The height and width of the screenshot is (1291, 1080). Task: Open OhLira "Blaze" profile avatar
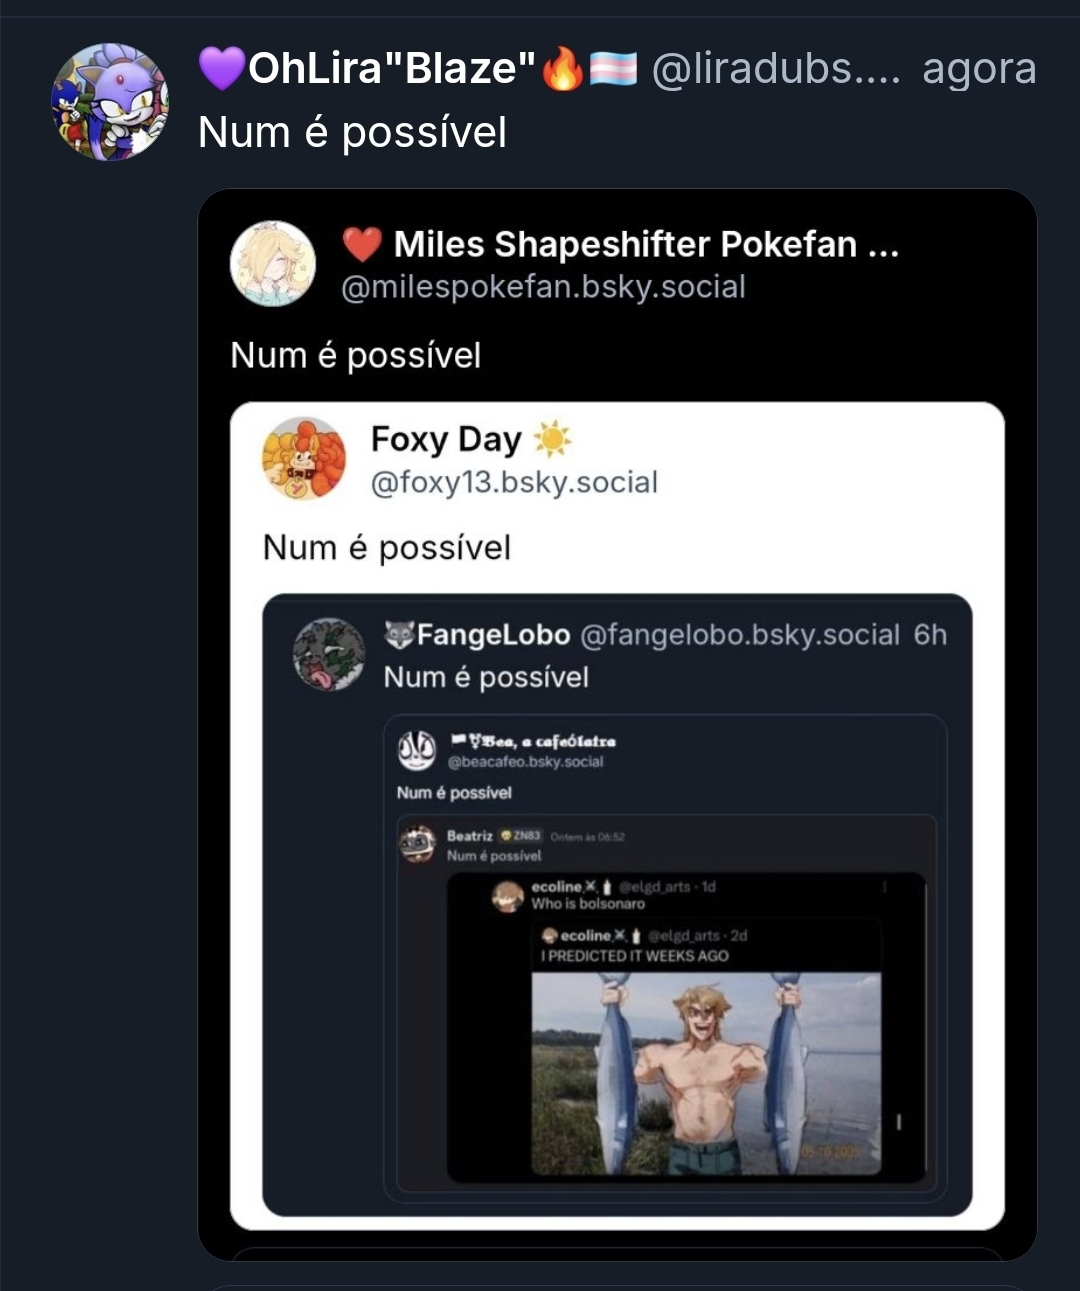click(x=110, y=101)
